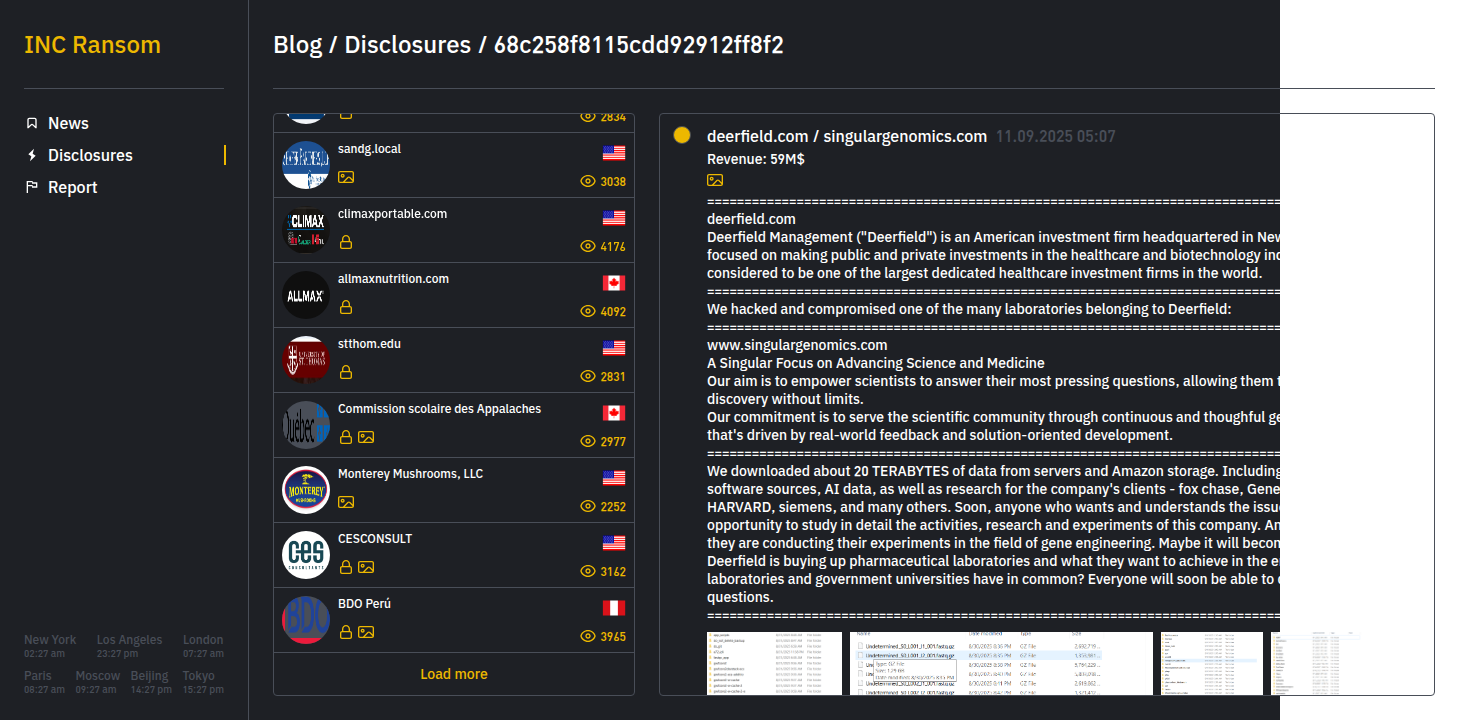Click the lock icon under CESCONSULT
Image resolution: width=1459 pixels, height=720 pixels.
coord(346,567)
